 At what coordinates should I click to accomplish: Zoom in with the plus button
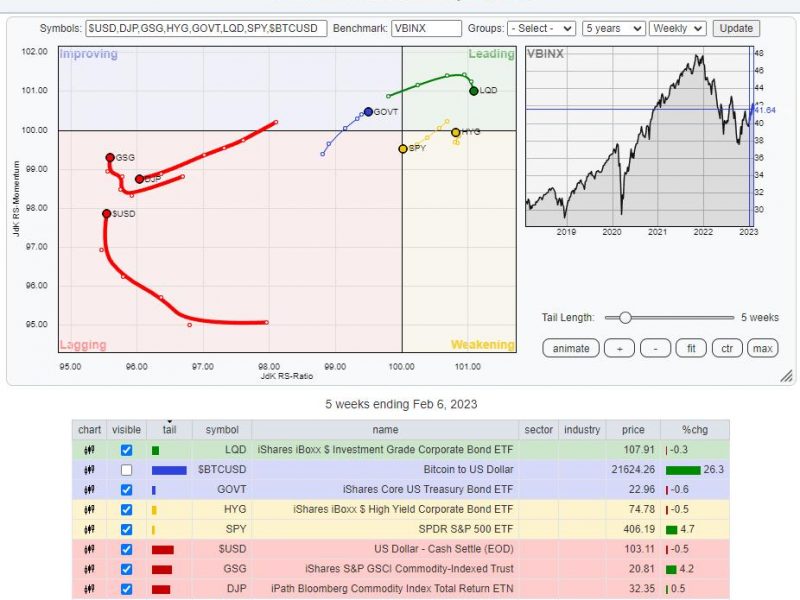coord(619,348)
